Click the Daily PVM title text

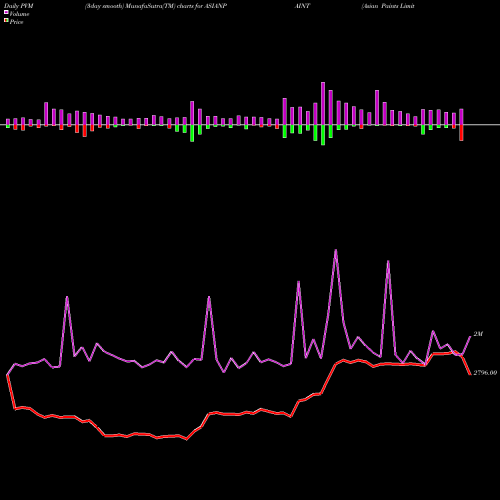[x=19, y=6]
